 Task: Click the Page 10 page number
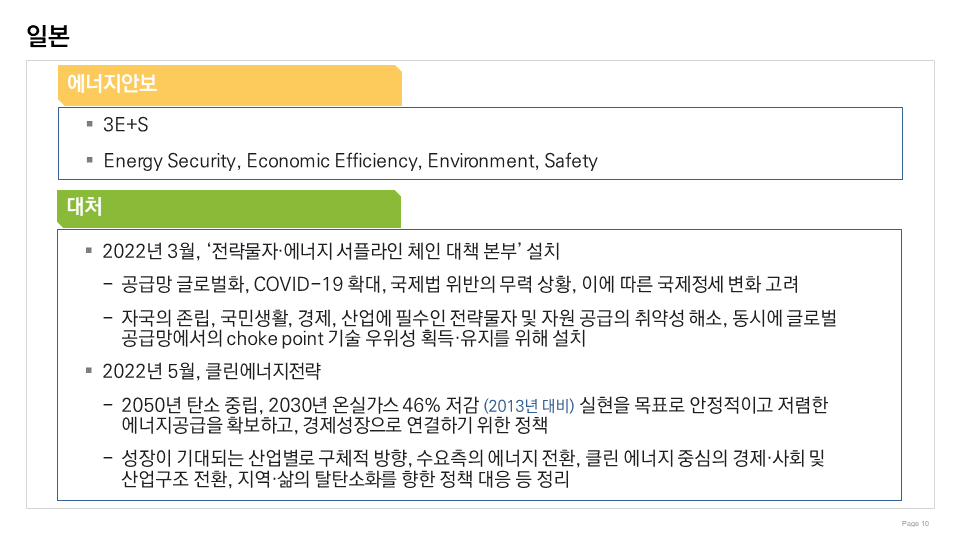[915, 524]
